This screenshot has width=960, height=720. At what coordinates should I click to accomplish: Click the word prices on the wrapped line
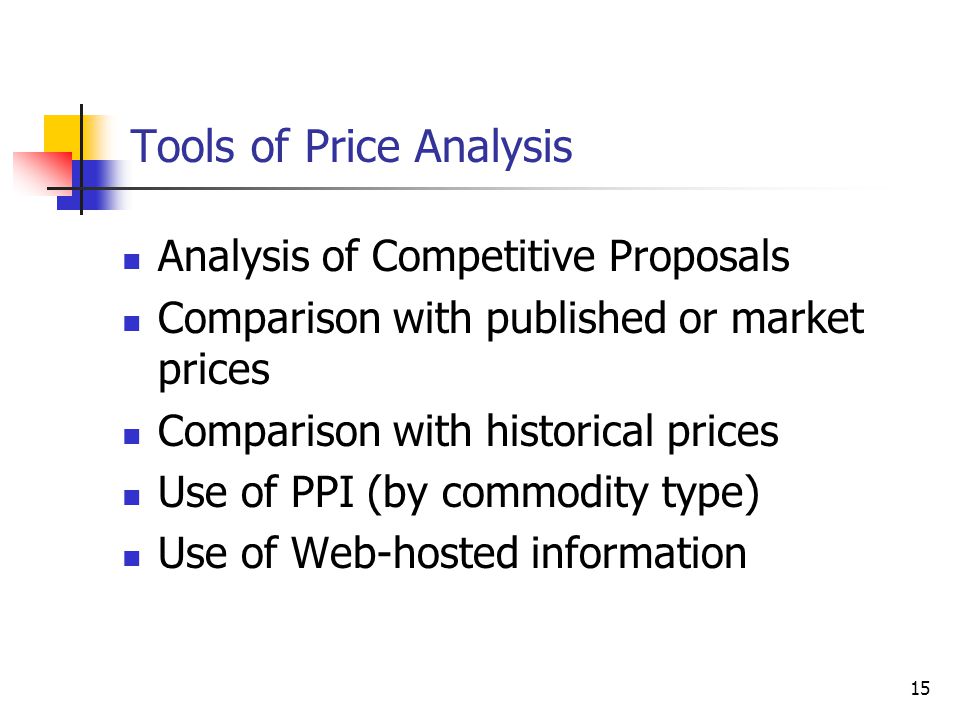214,371
